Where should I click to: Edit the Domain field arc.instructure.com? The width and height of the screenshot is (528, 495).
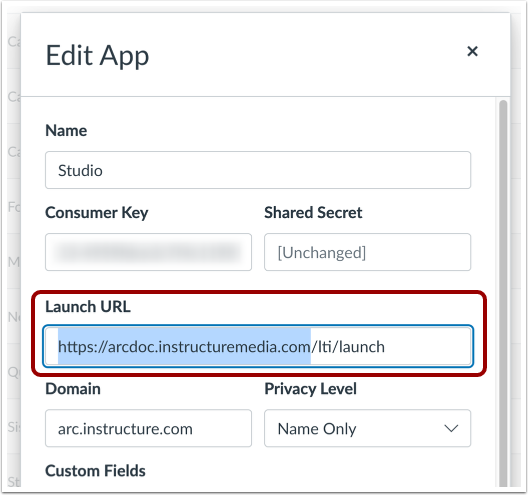148,428
